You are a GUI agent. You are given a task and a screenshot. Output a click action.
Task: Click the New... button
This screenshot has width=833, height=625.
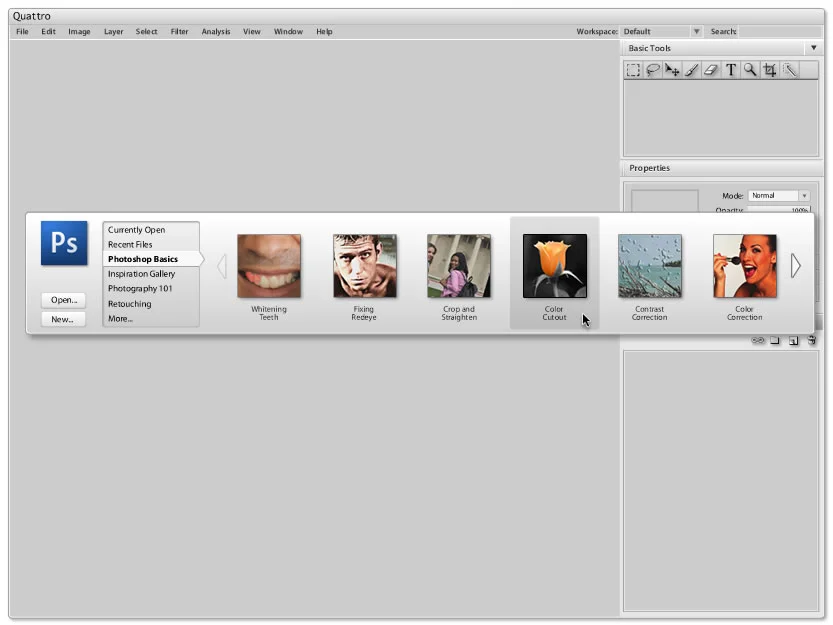point(64,319)
